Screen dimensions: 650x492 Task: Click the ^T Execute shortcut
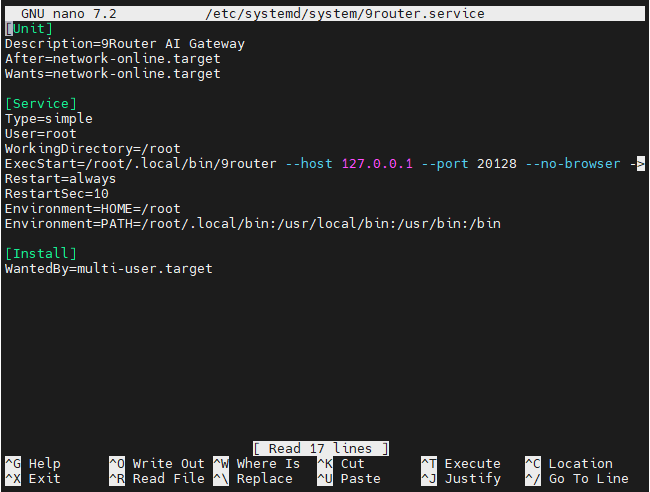(461, 463)
